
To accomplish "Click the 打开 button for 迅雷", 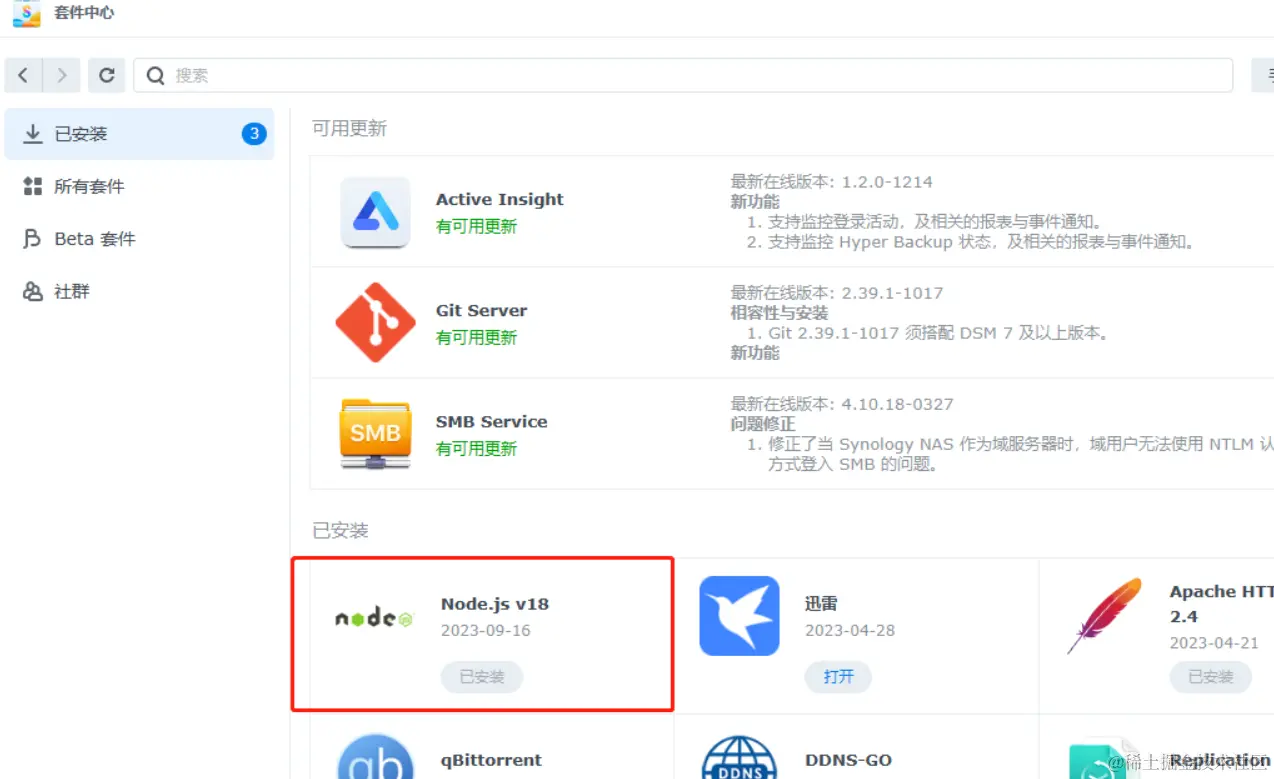I will (838, 677).
